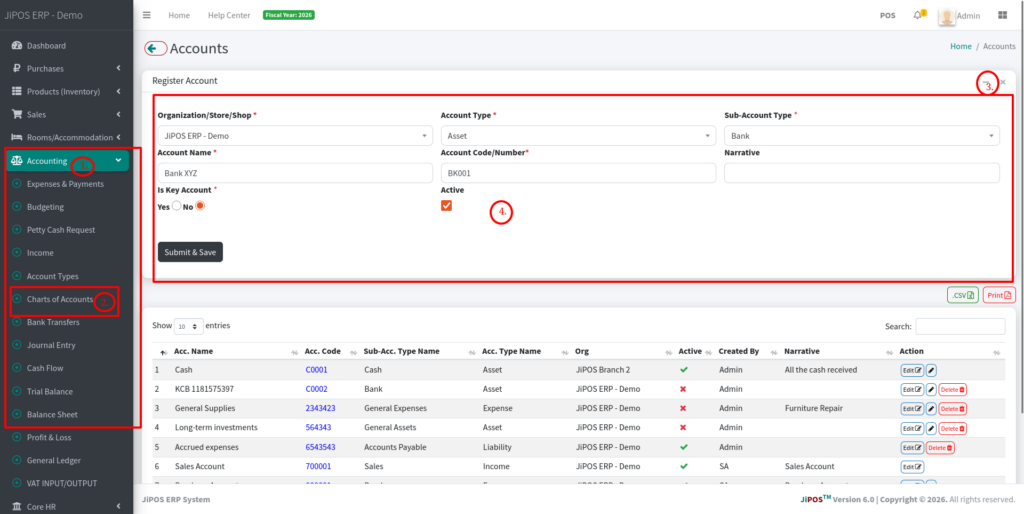Click the Purchases ruble sign icon
This screenshot has height=514, width=1024.
17,69
